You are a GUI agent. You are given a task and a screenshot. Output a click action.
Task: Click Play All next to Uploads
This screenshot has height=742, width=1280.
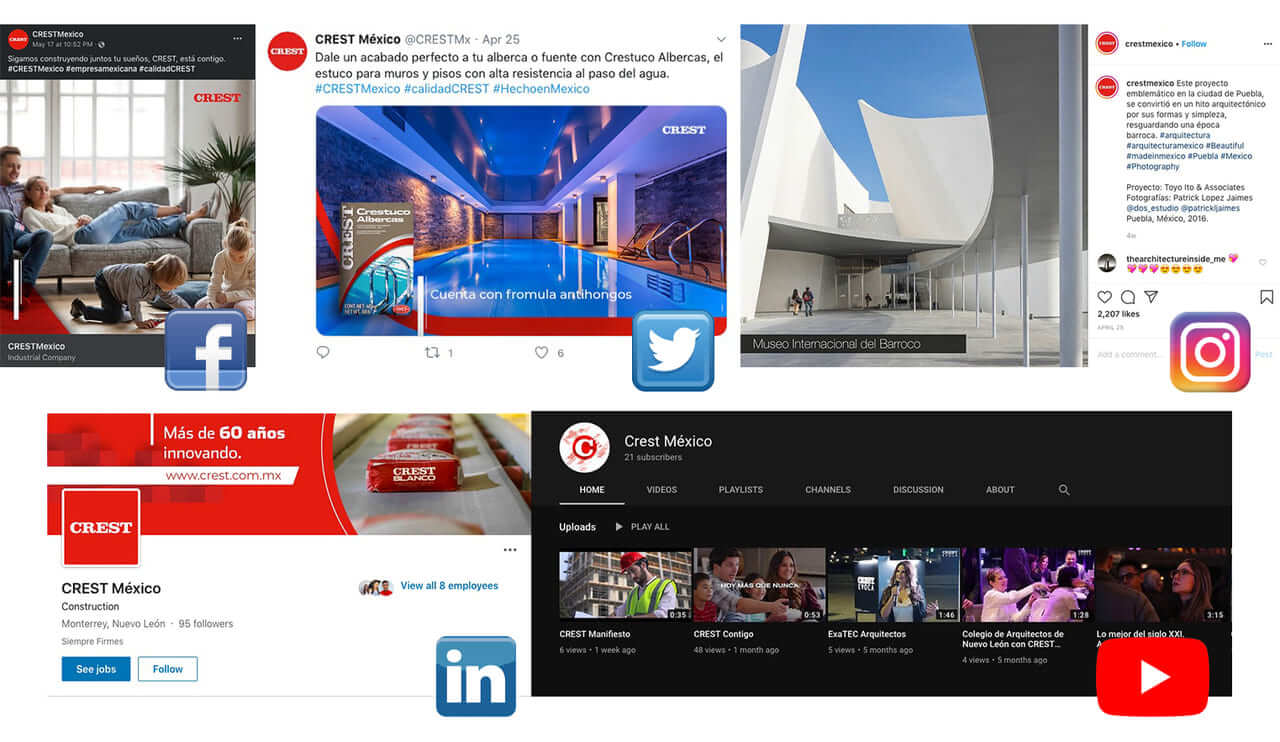(x=642, y=527)
